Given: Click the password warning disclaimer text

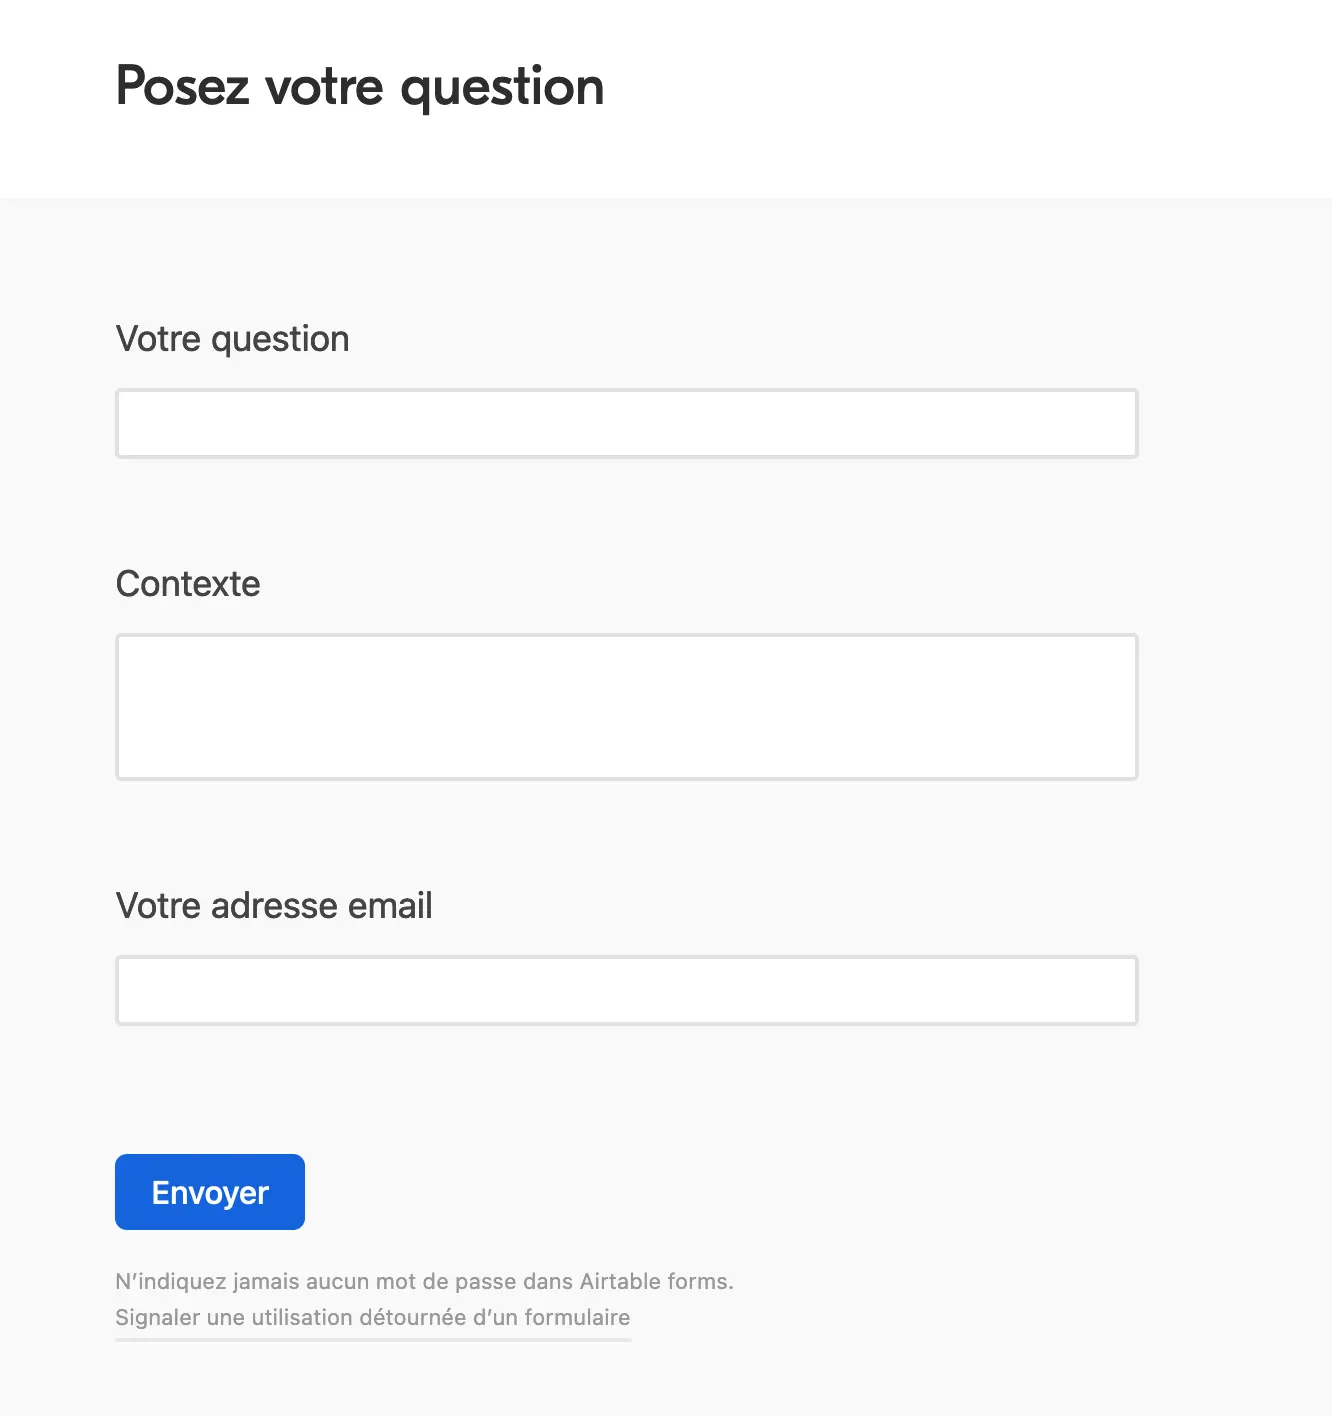Looking at the screenshot, I should [x=424, y=1282].
